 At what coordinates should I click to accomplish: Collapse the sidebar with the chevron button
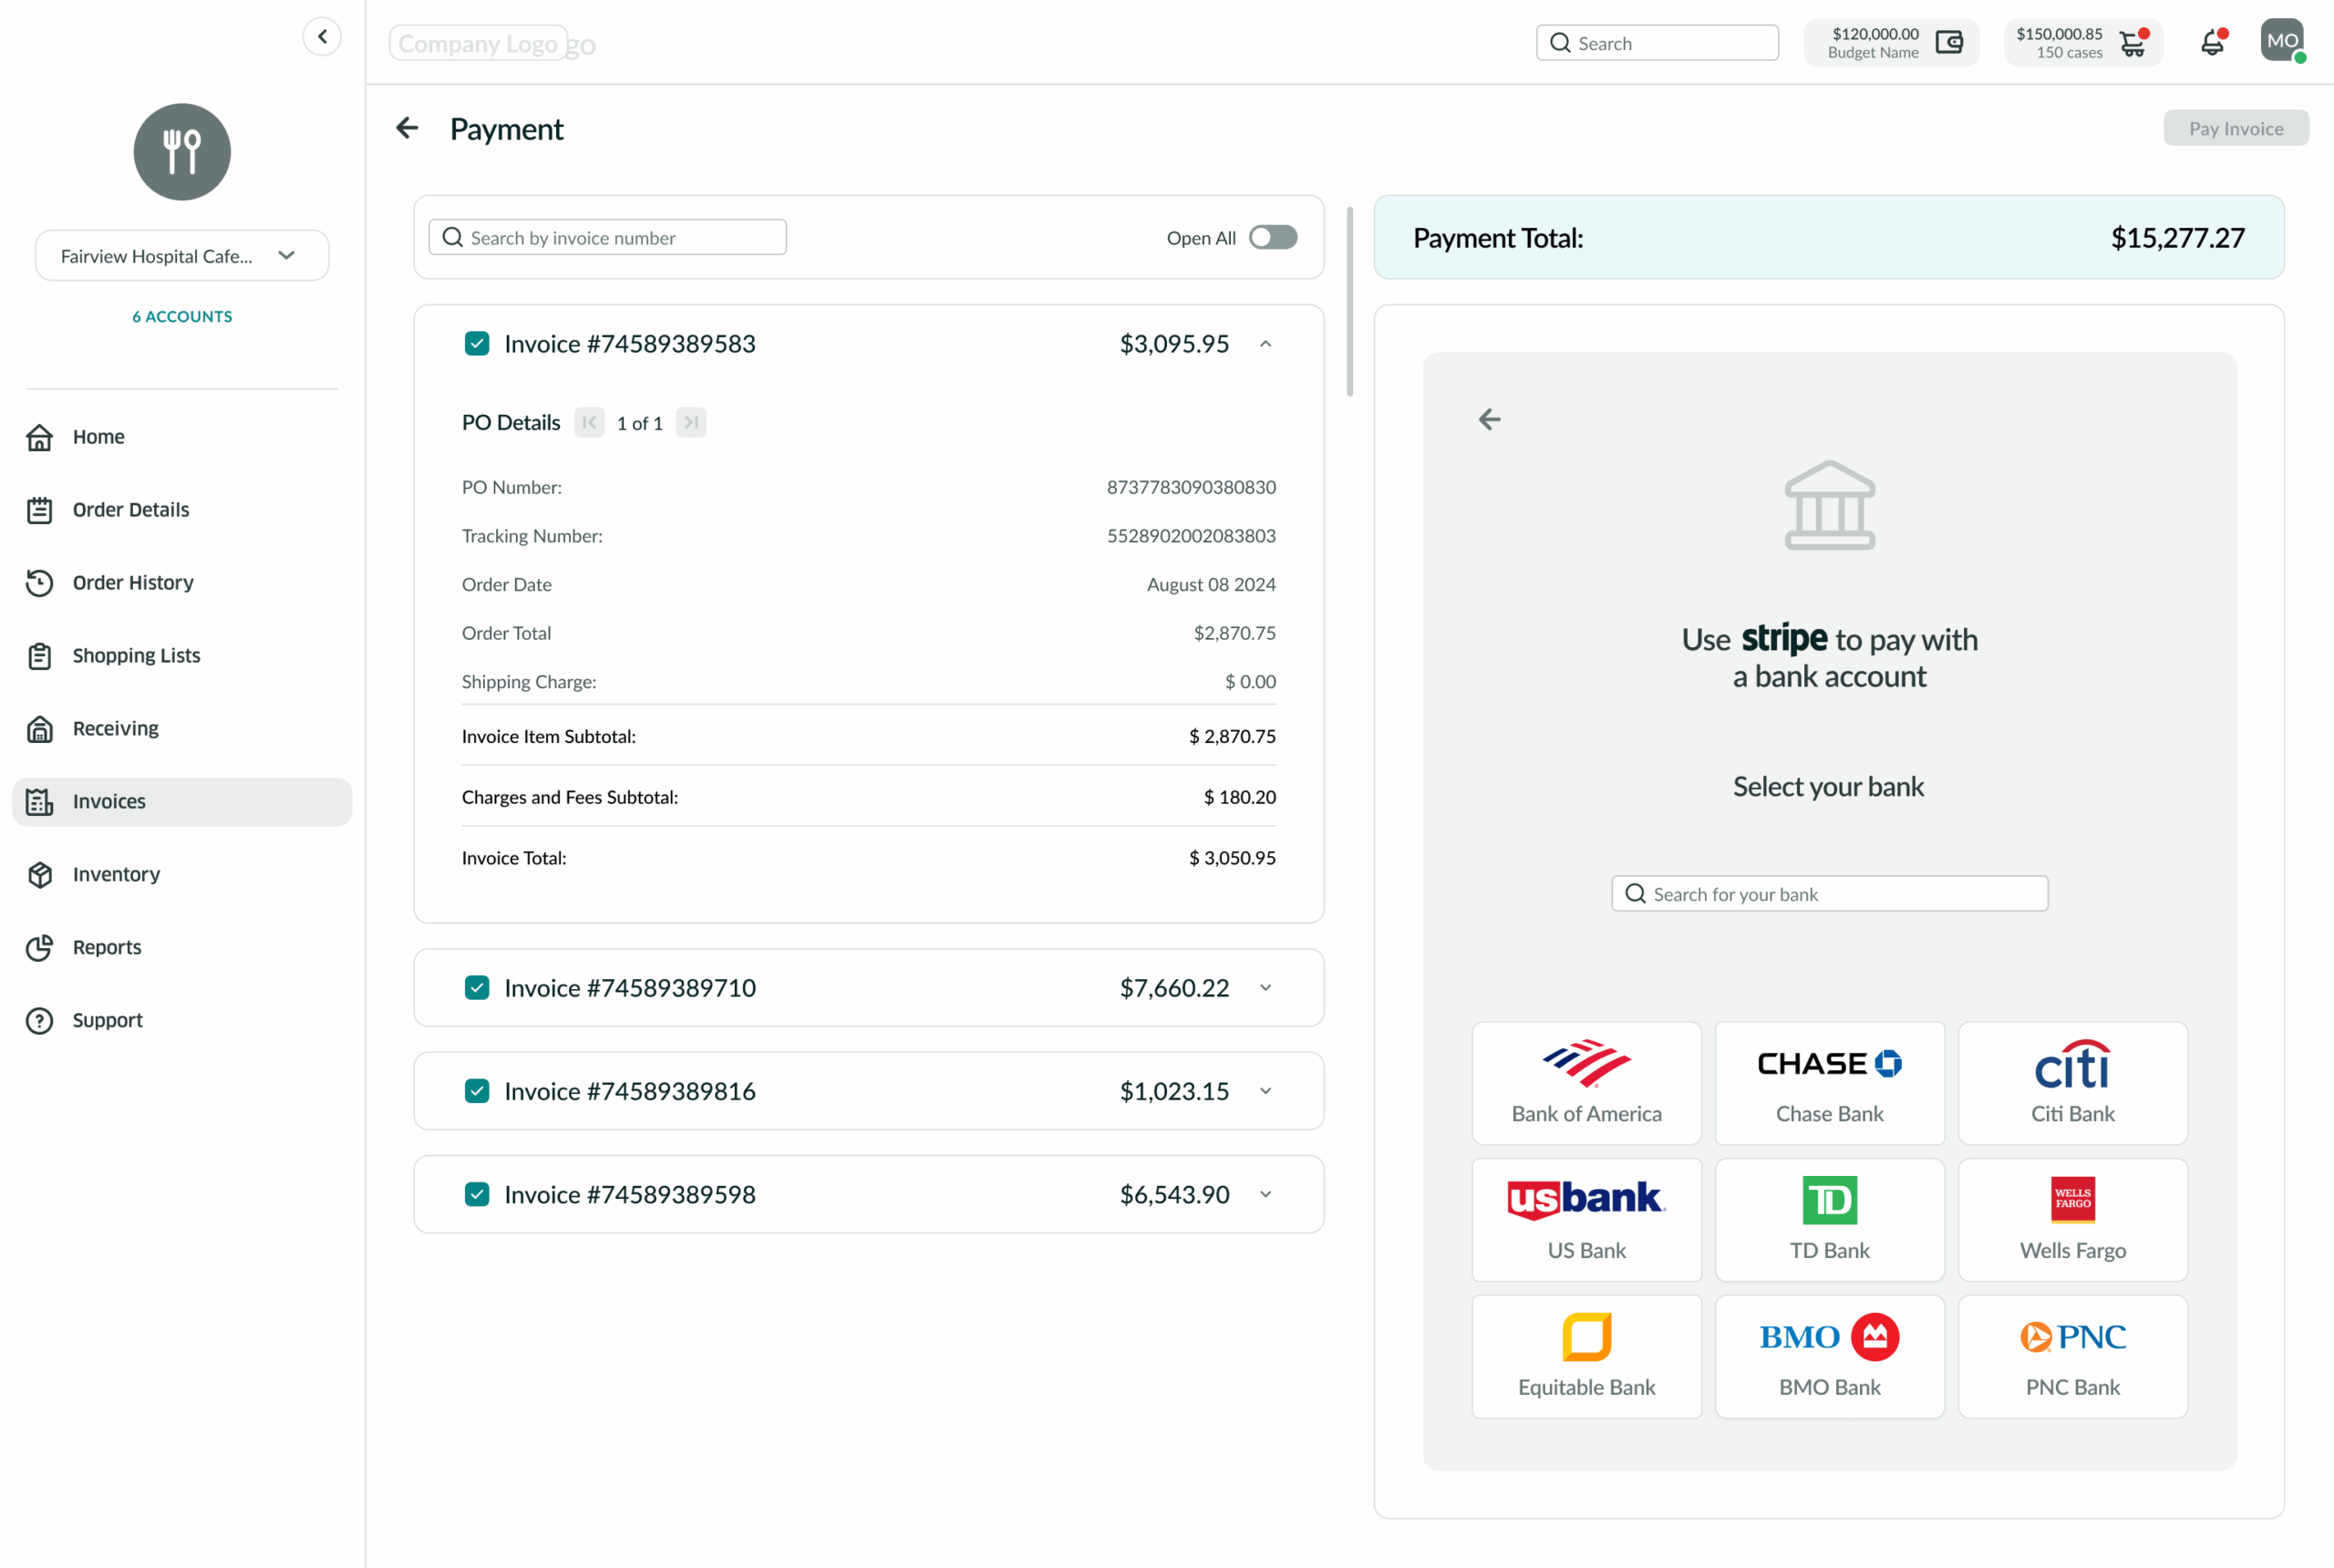[x=322, y=37]
